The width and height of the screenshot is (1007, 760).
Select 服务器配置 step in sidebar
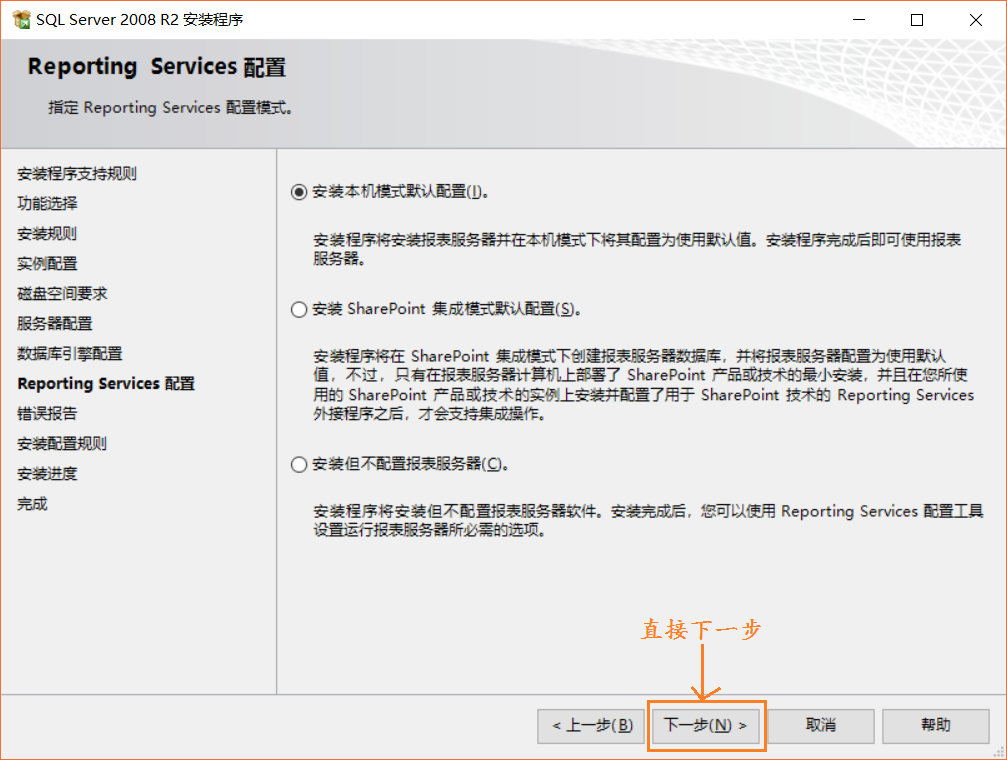[55, 324]
